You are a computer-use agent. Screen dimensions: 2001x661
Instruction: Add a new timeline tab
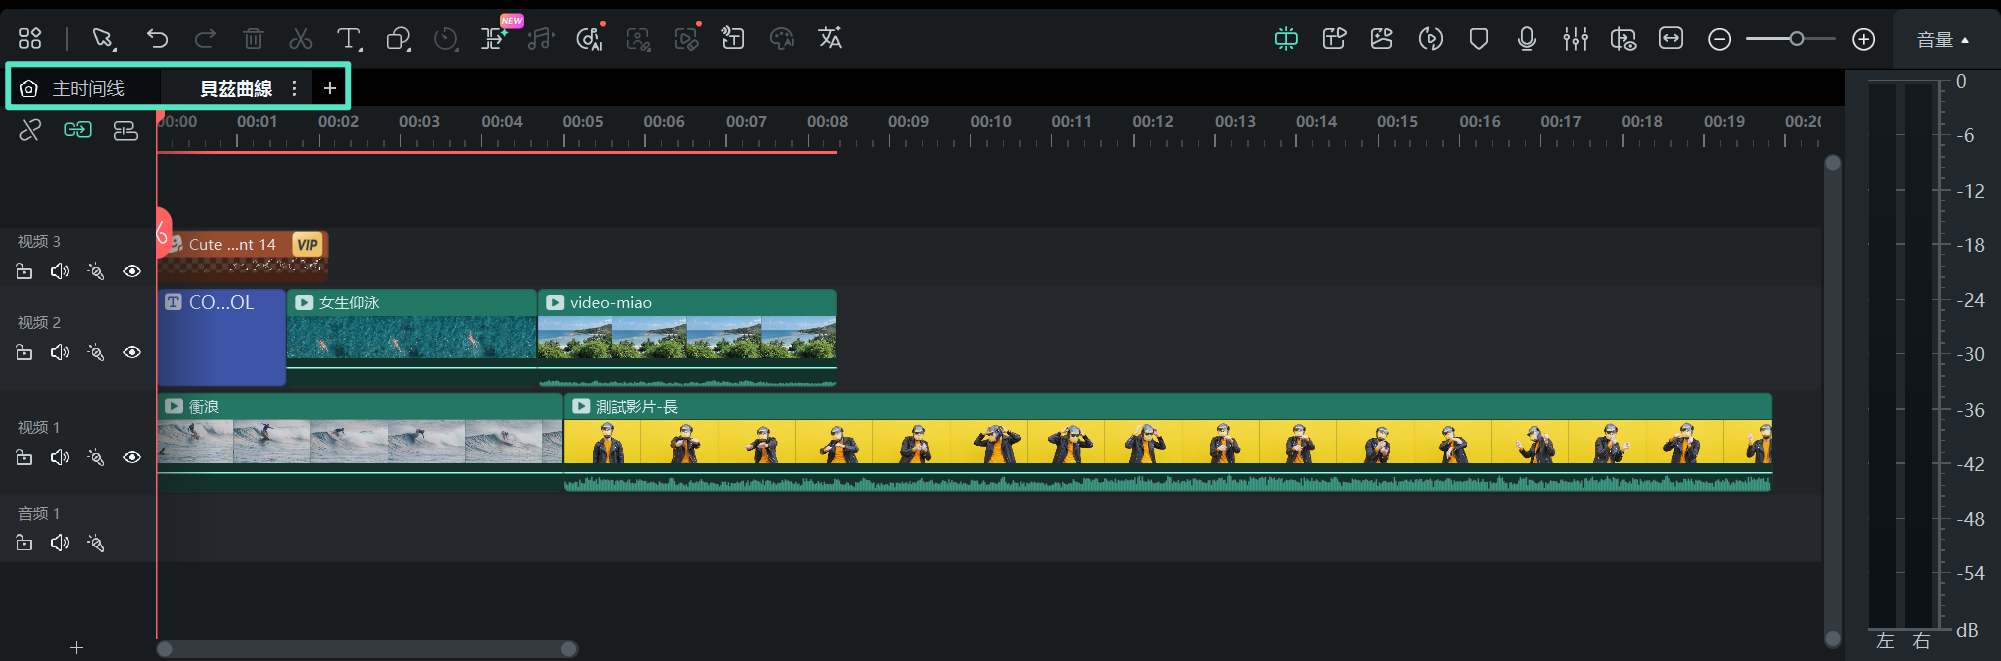[330, 89]
